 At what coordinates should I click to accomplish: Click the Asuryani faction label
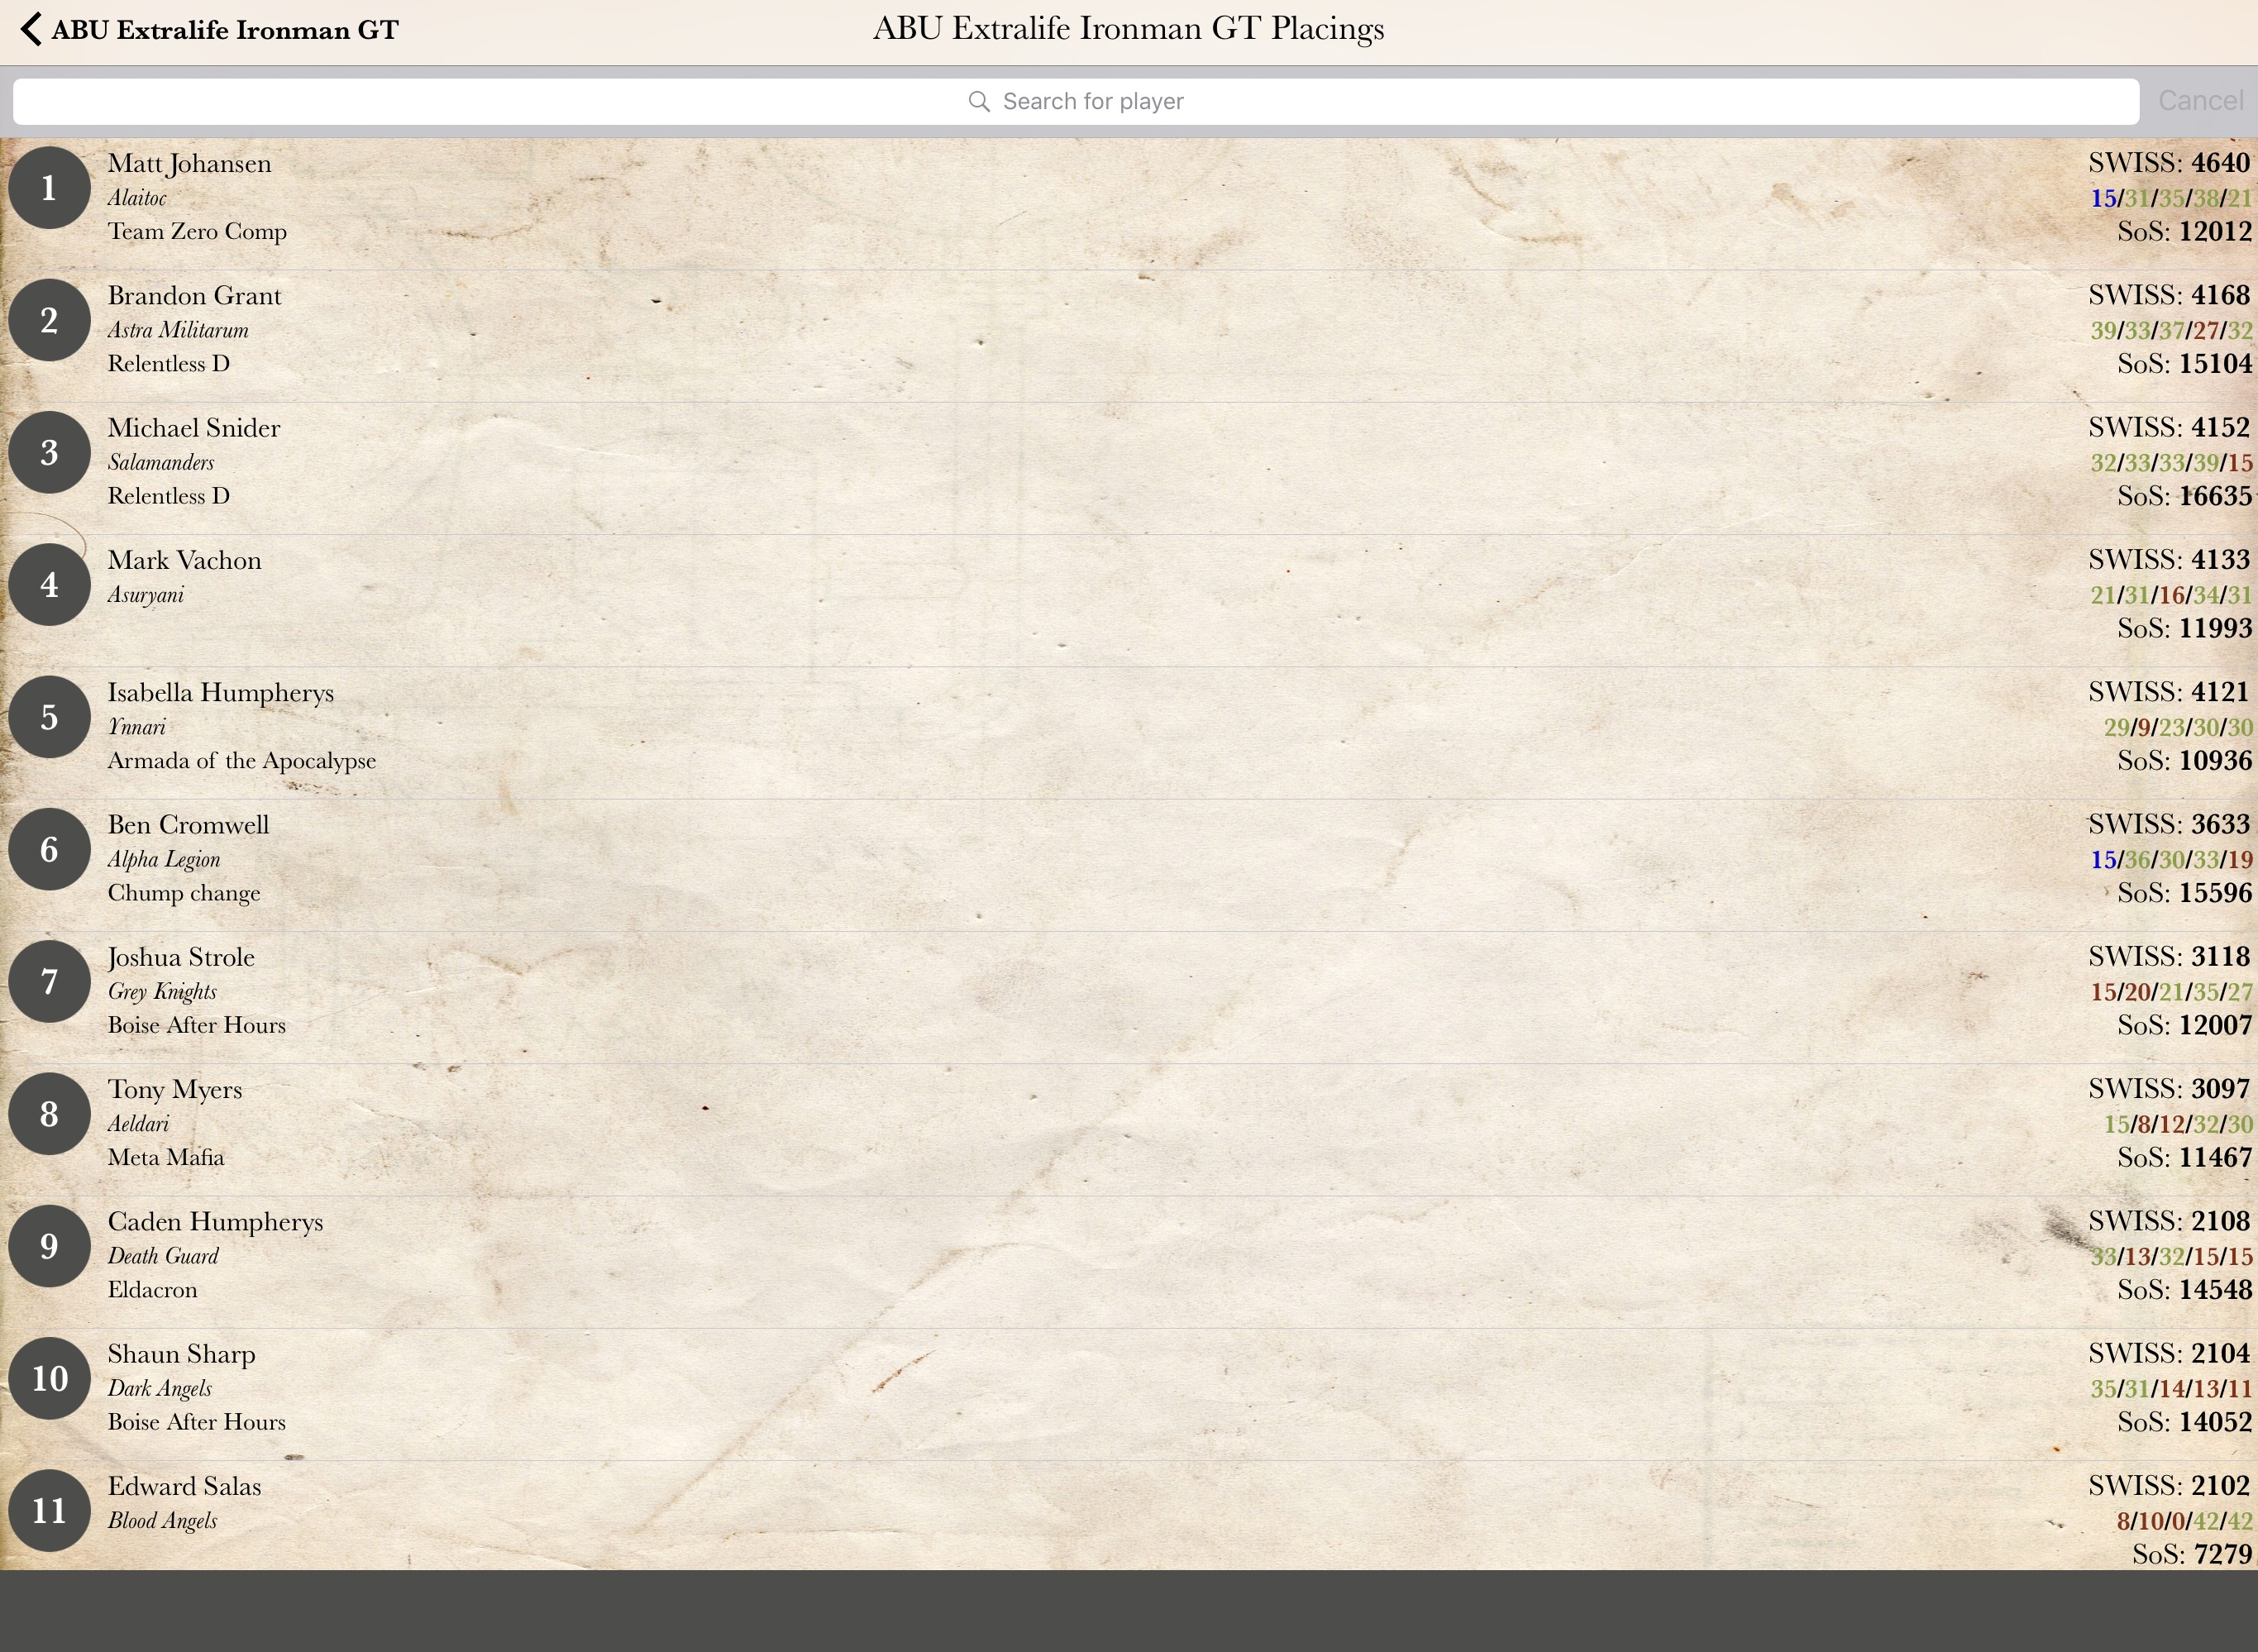146,596
